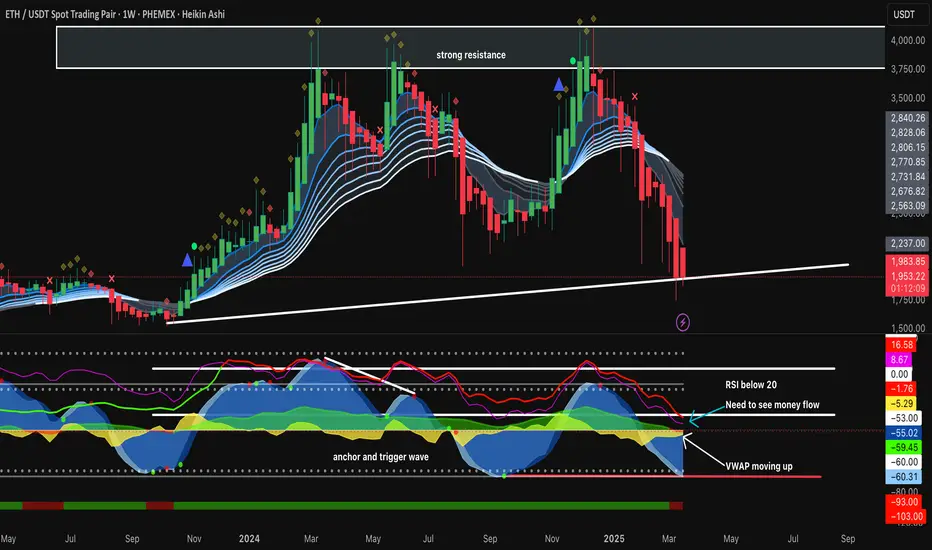Click the green dot marker inside the resistance zone

[572, 61]
